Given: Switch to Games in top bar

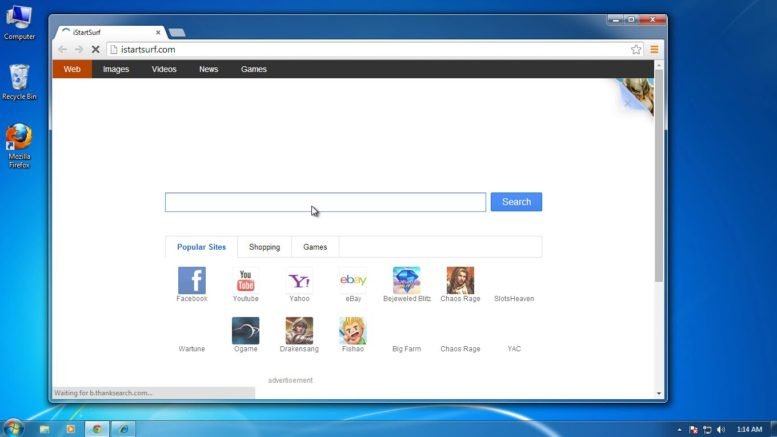Looking at the screenshot, I should pyautogui.click(x=254, y=69).
